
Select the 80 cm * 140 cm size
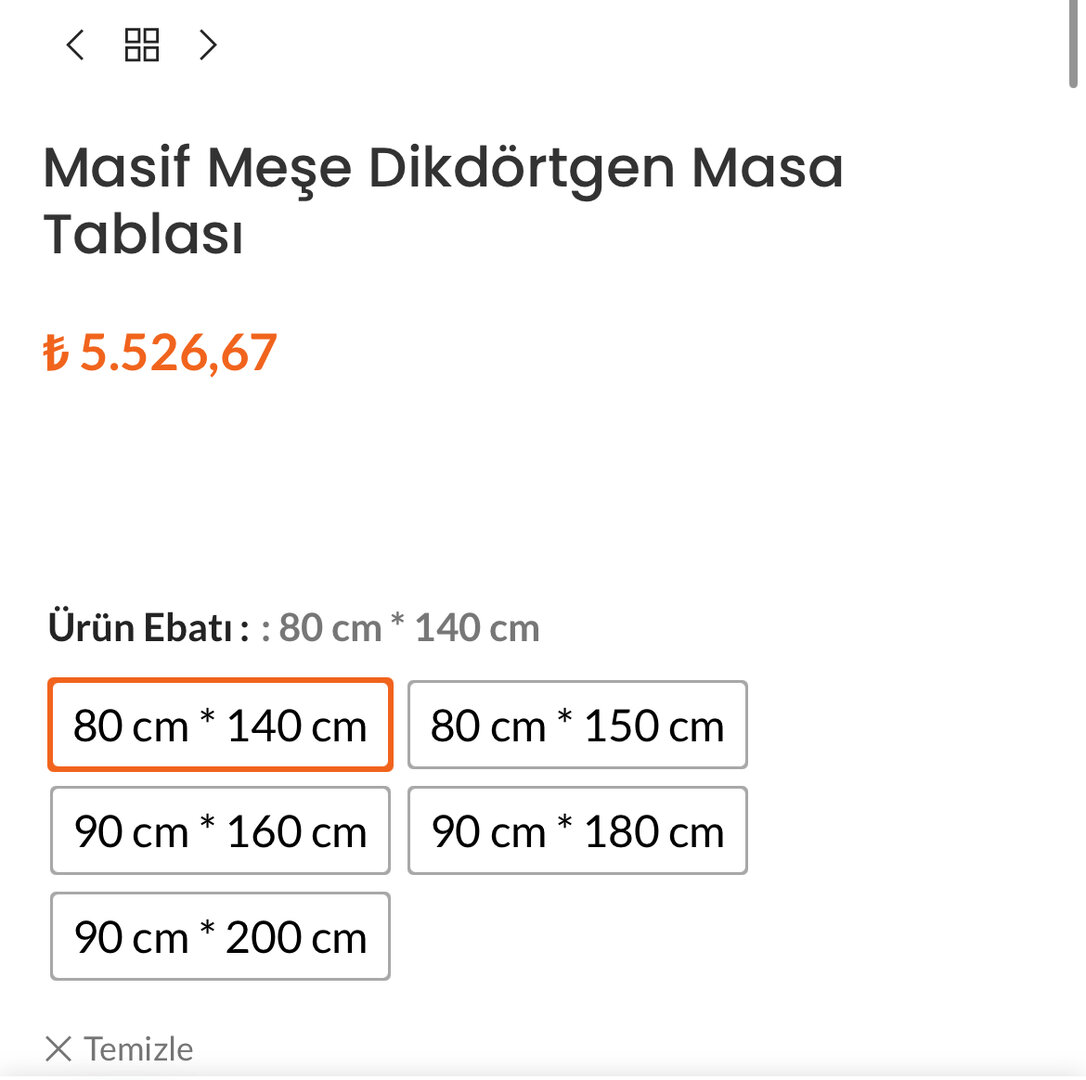(x=220, y=725)
